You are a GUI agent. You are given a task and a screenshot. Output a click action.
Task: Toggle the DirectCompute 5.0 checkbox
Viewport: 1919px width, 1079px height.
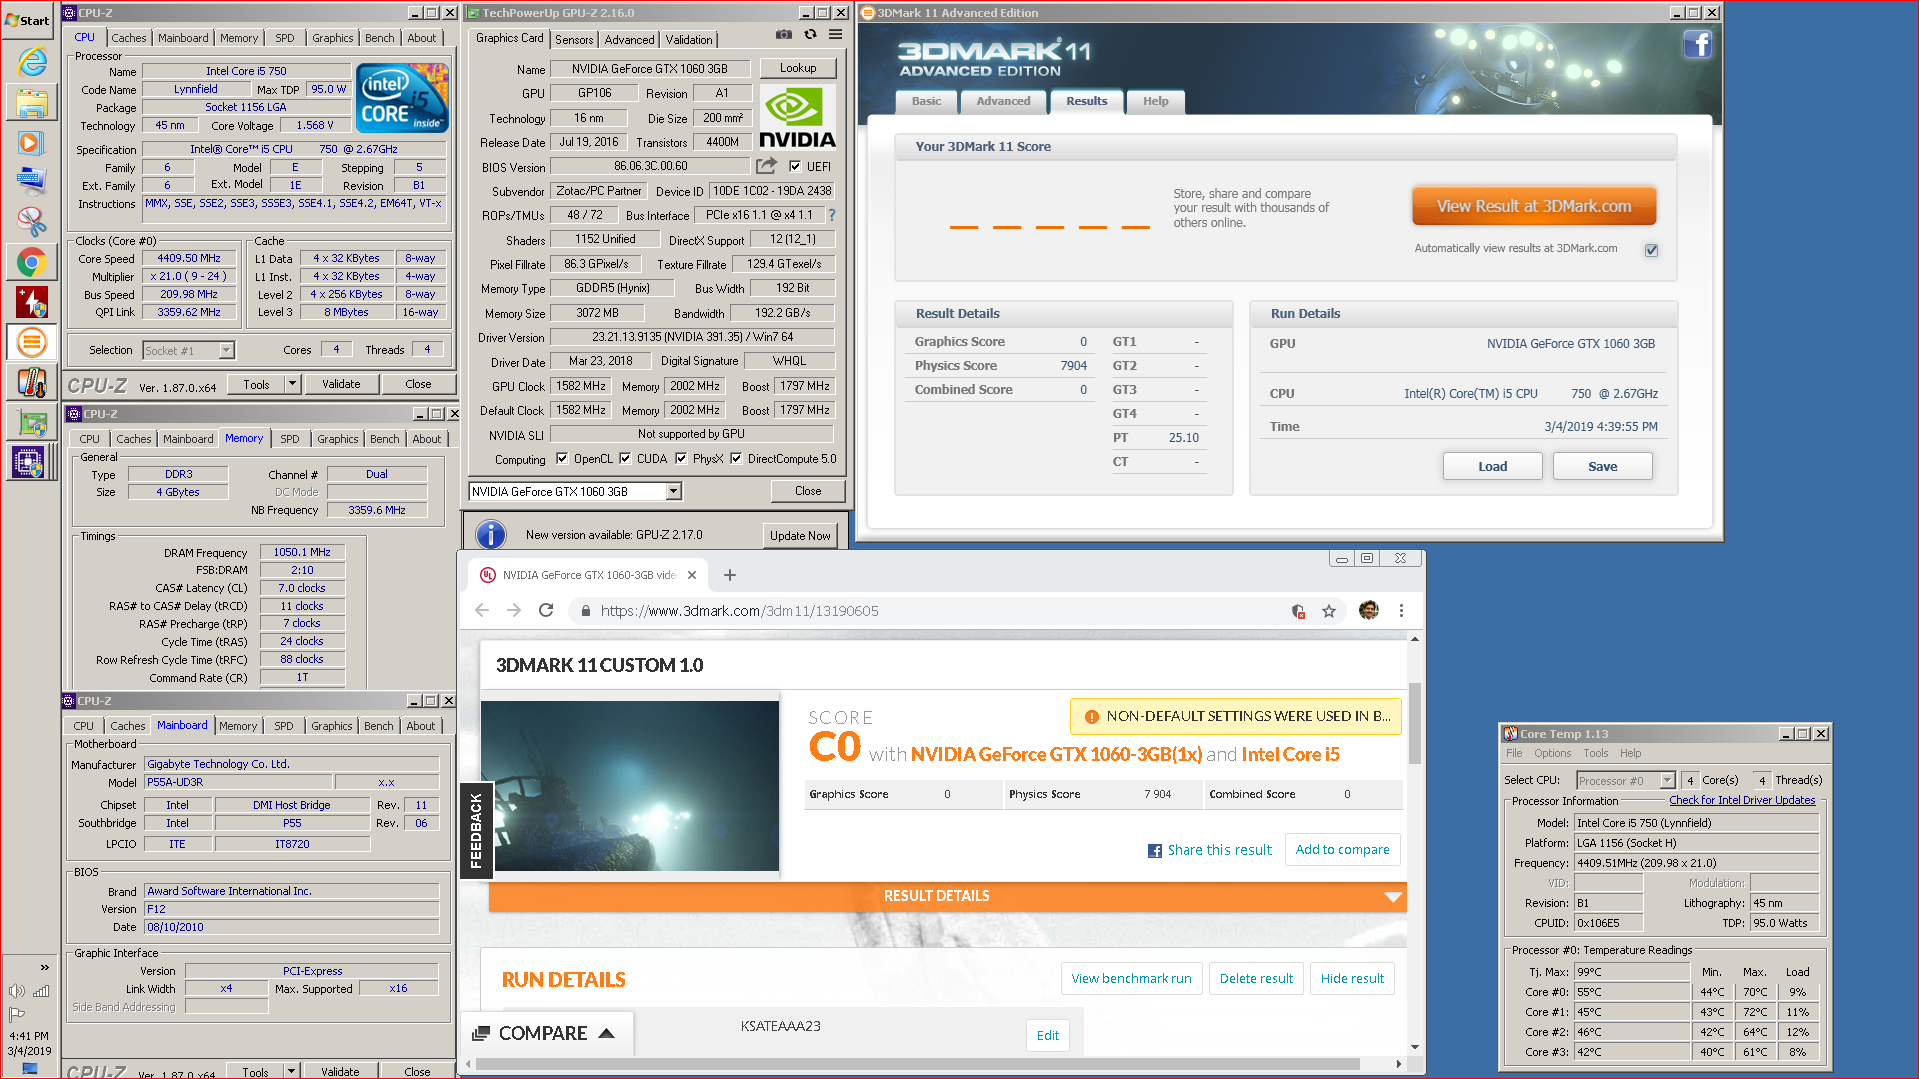click(736, 459)
